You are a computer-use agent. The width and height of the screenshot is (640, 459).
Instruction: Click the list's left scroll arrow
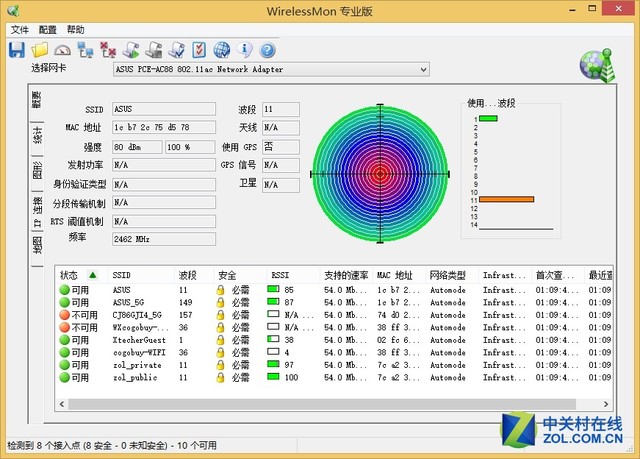pos(62,404)
